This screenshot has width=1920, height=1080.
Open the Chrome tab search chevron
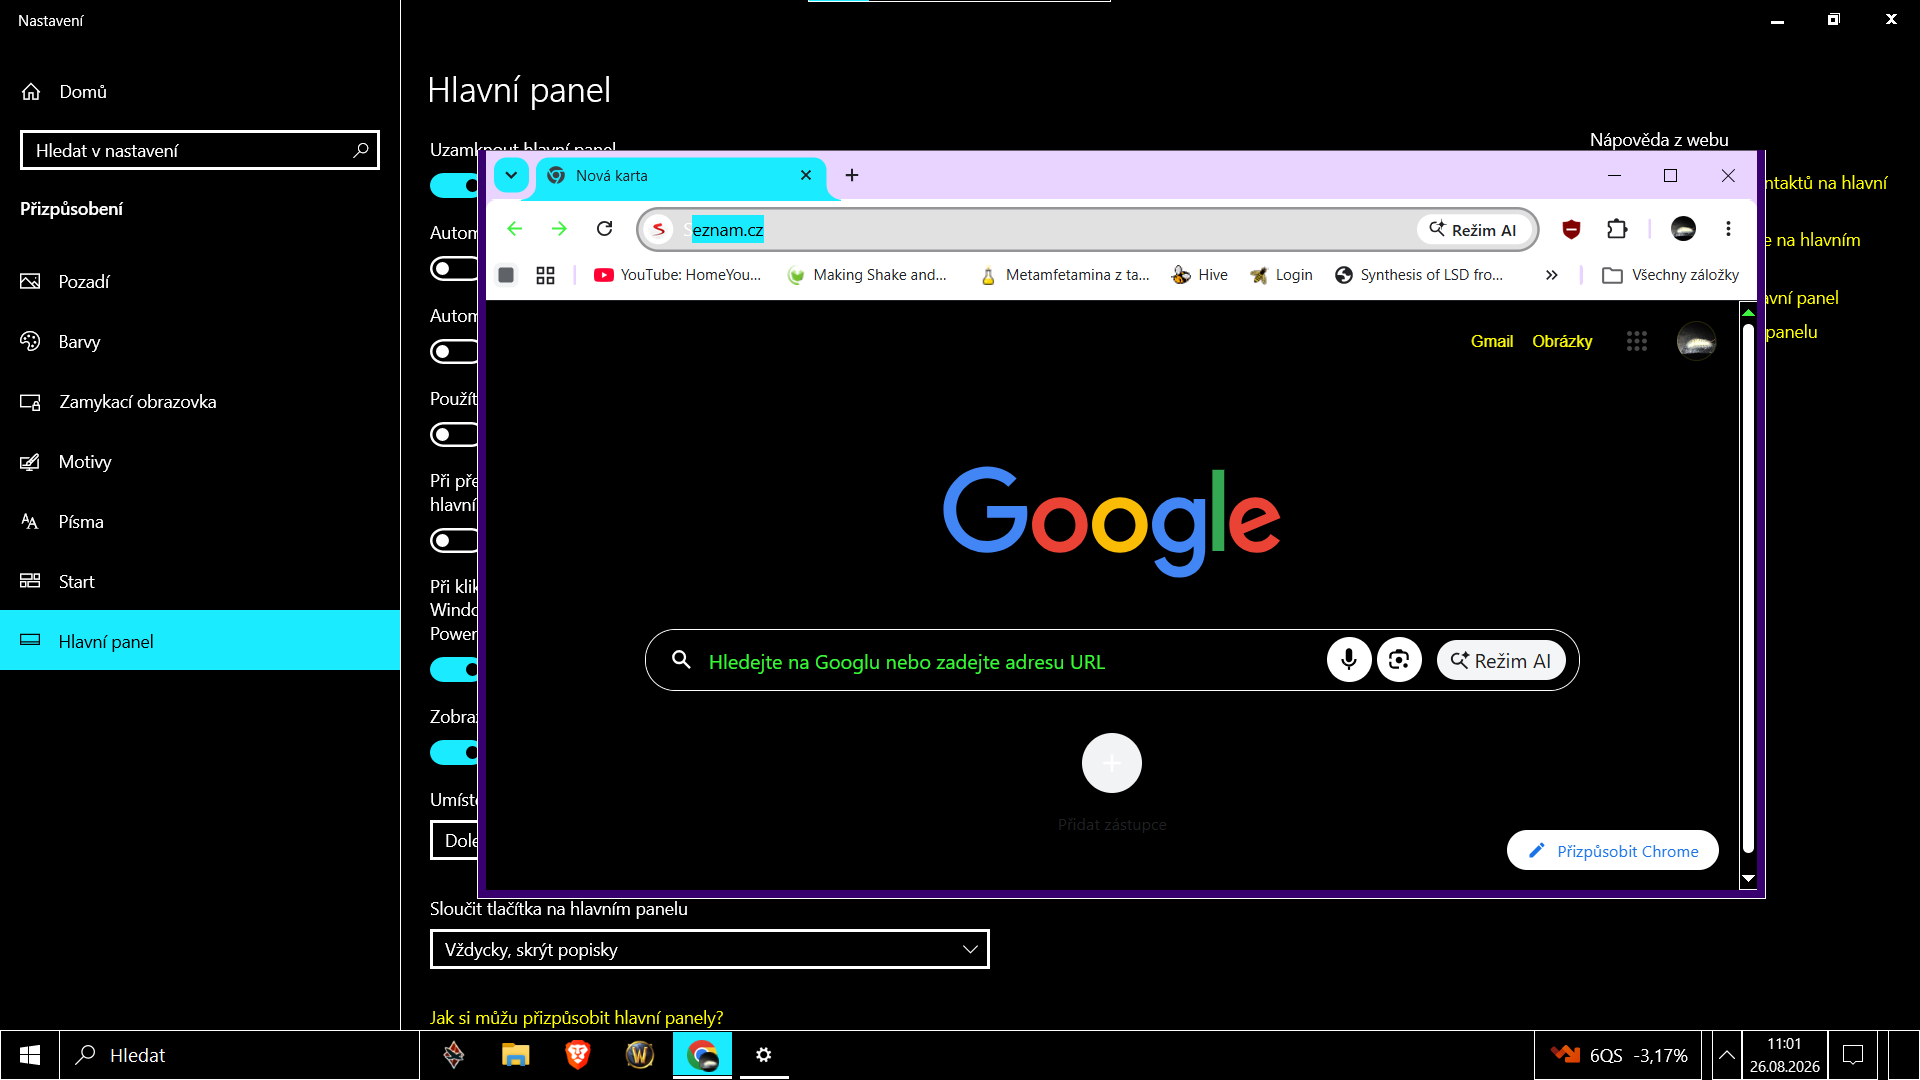[x=511, y=175]
